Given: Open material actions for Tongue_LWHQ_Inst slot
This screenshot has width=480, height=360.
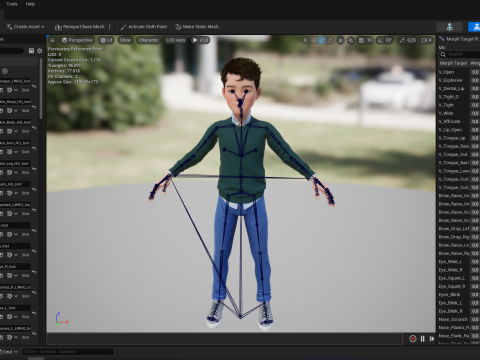Looking at the screenshot, I should point(10,90).
